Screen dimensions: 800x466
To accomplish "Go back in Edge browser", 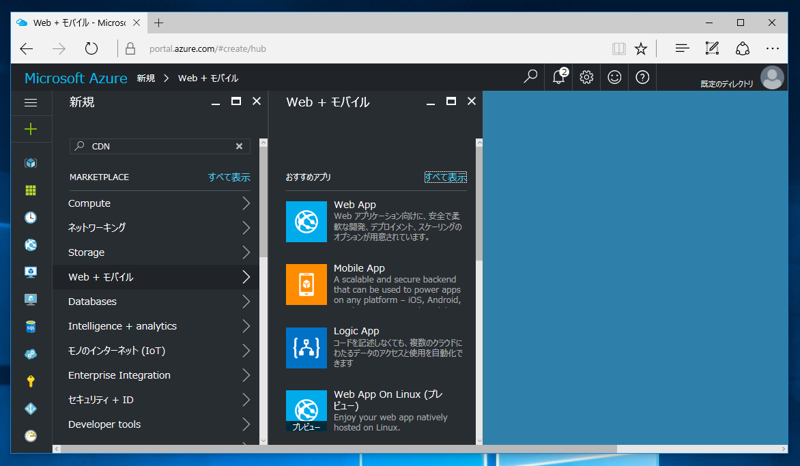I will tap(27, 48).
